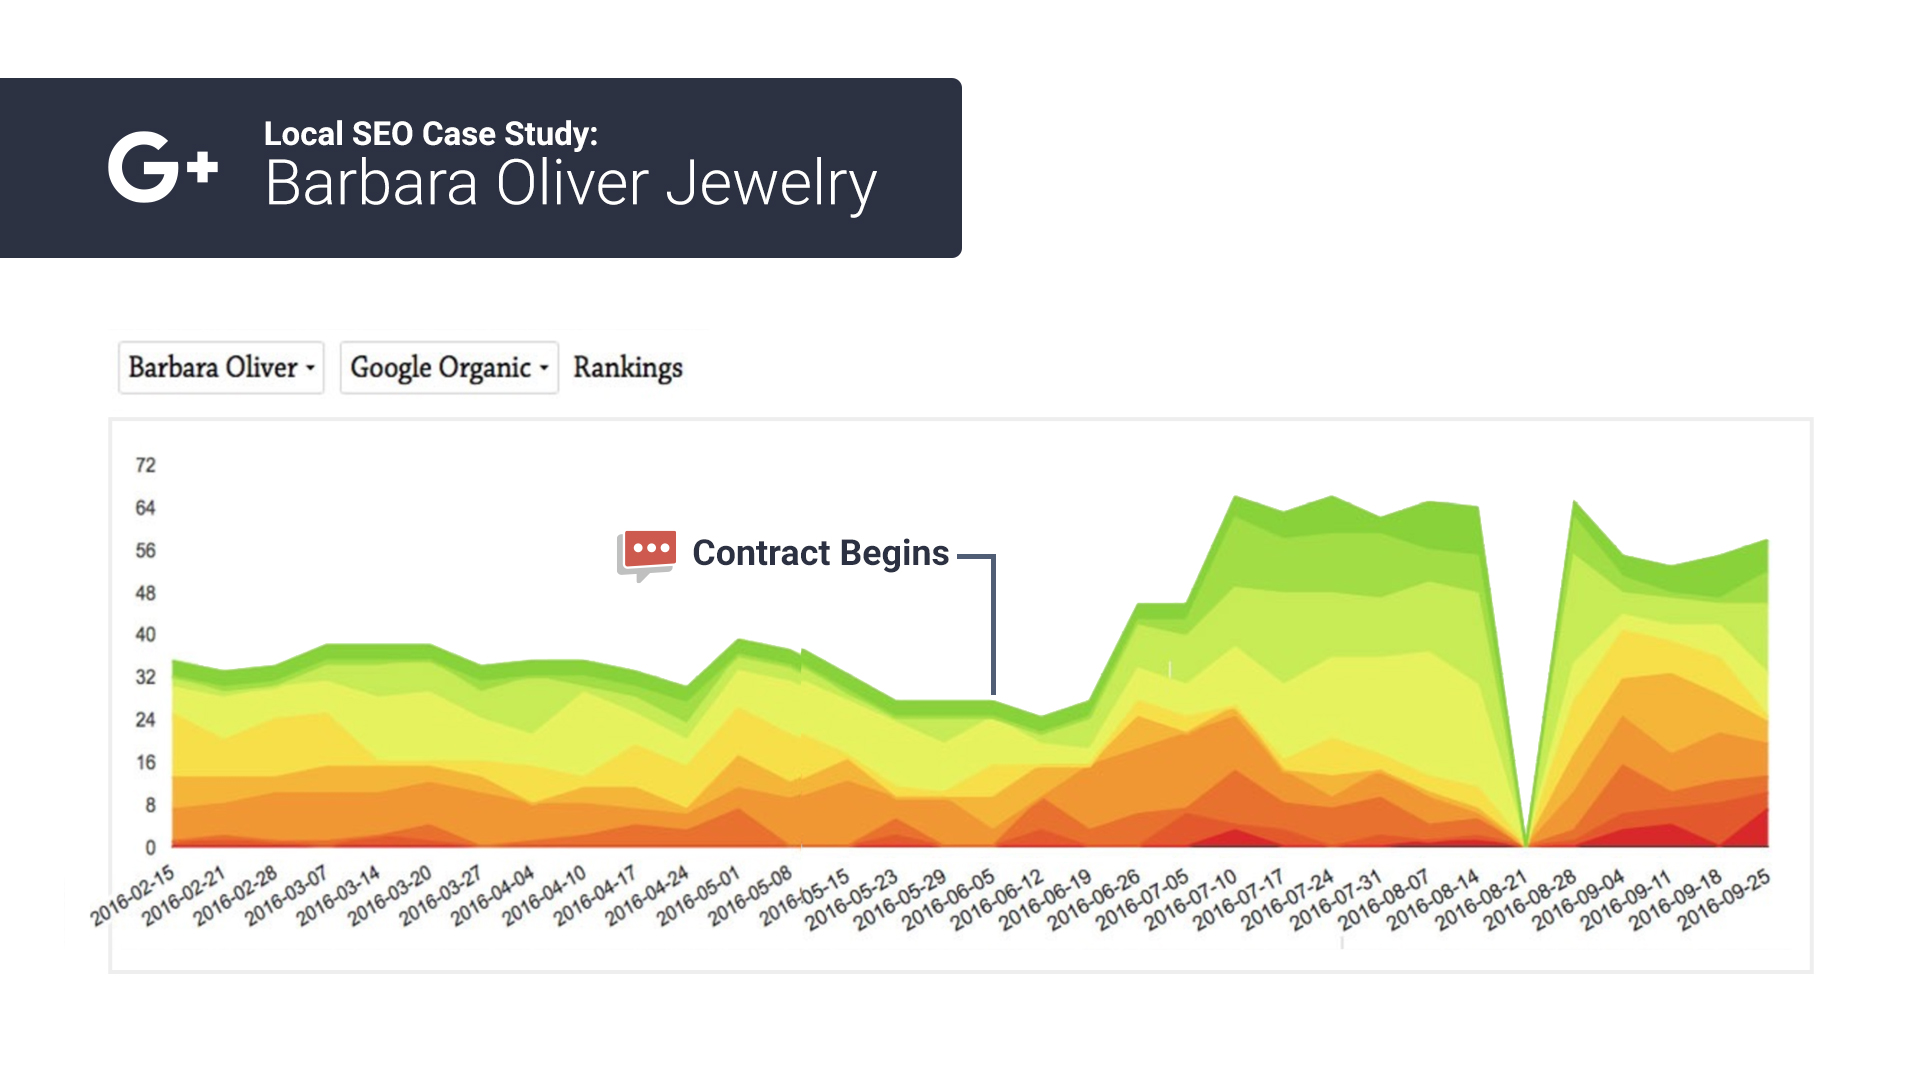The width and height of the screenshot is (1920, 1080).
Task: Click the 40 value on the y-axis
Action: point(146,635)
